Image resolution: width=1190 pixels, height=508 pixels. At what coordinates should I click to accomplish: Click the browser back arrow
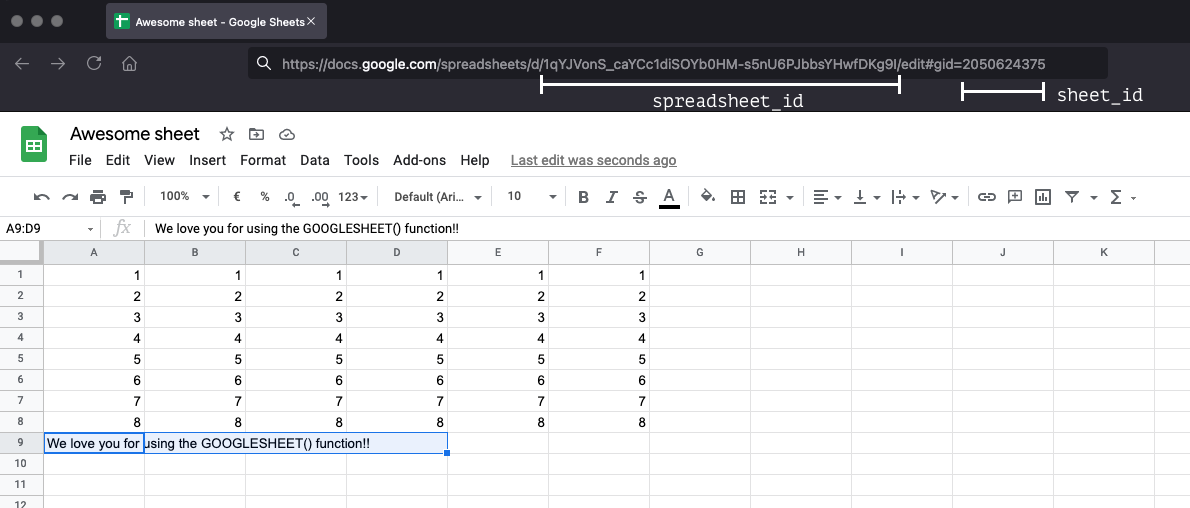point(22,63)
